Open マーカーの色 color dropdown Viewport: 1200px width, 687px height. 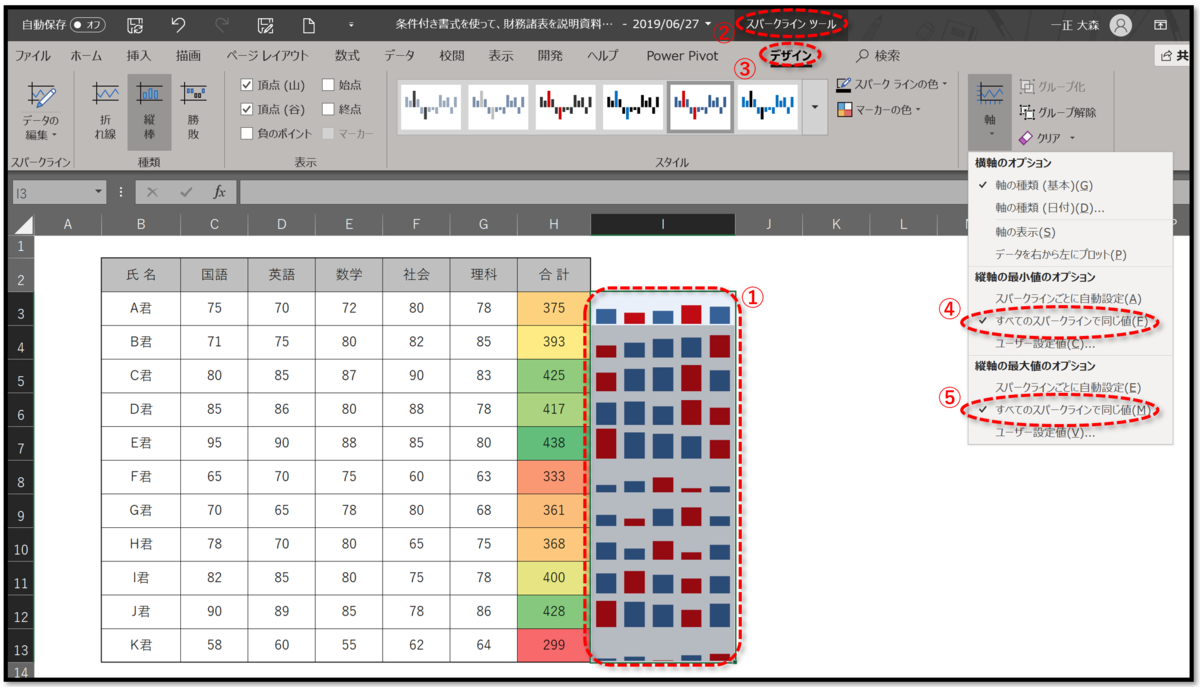[879, 109]
